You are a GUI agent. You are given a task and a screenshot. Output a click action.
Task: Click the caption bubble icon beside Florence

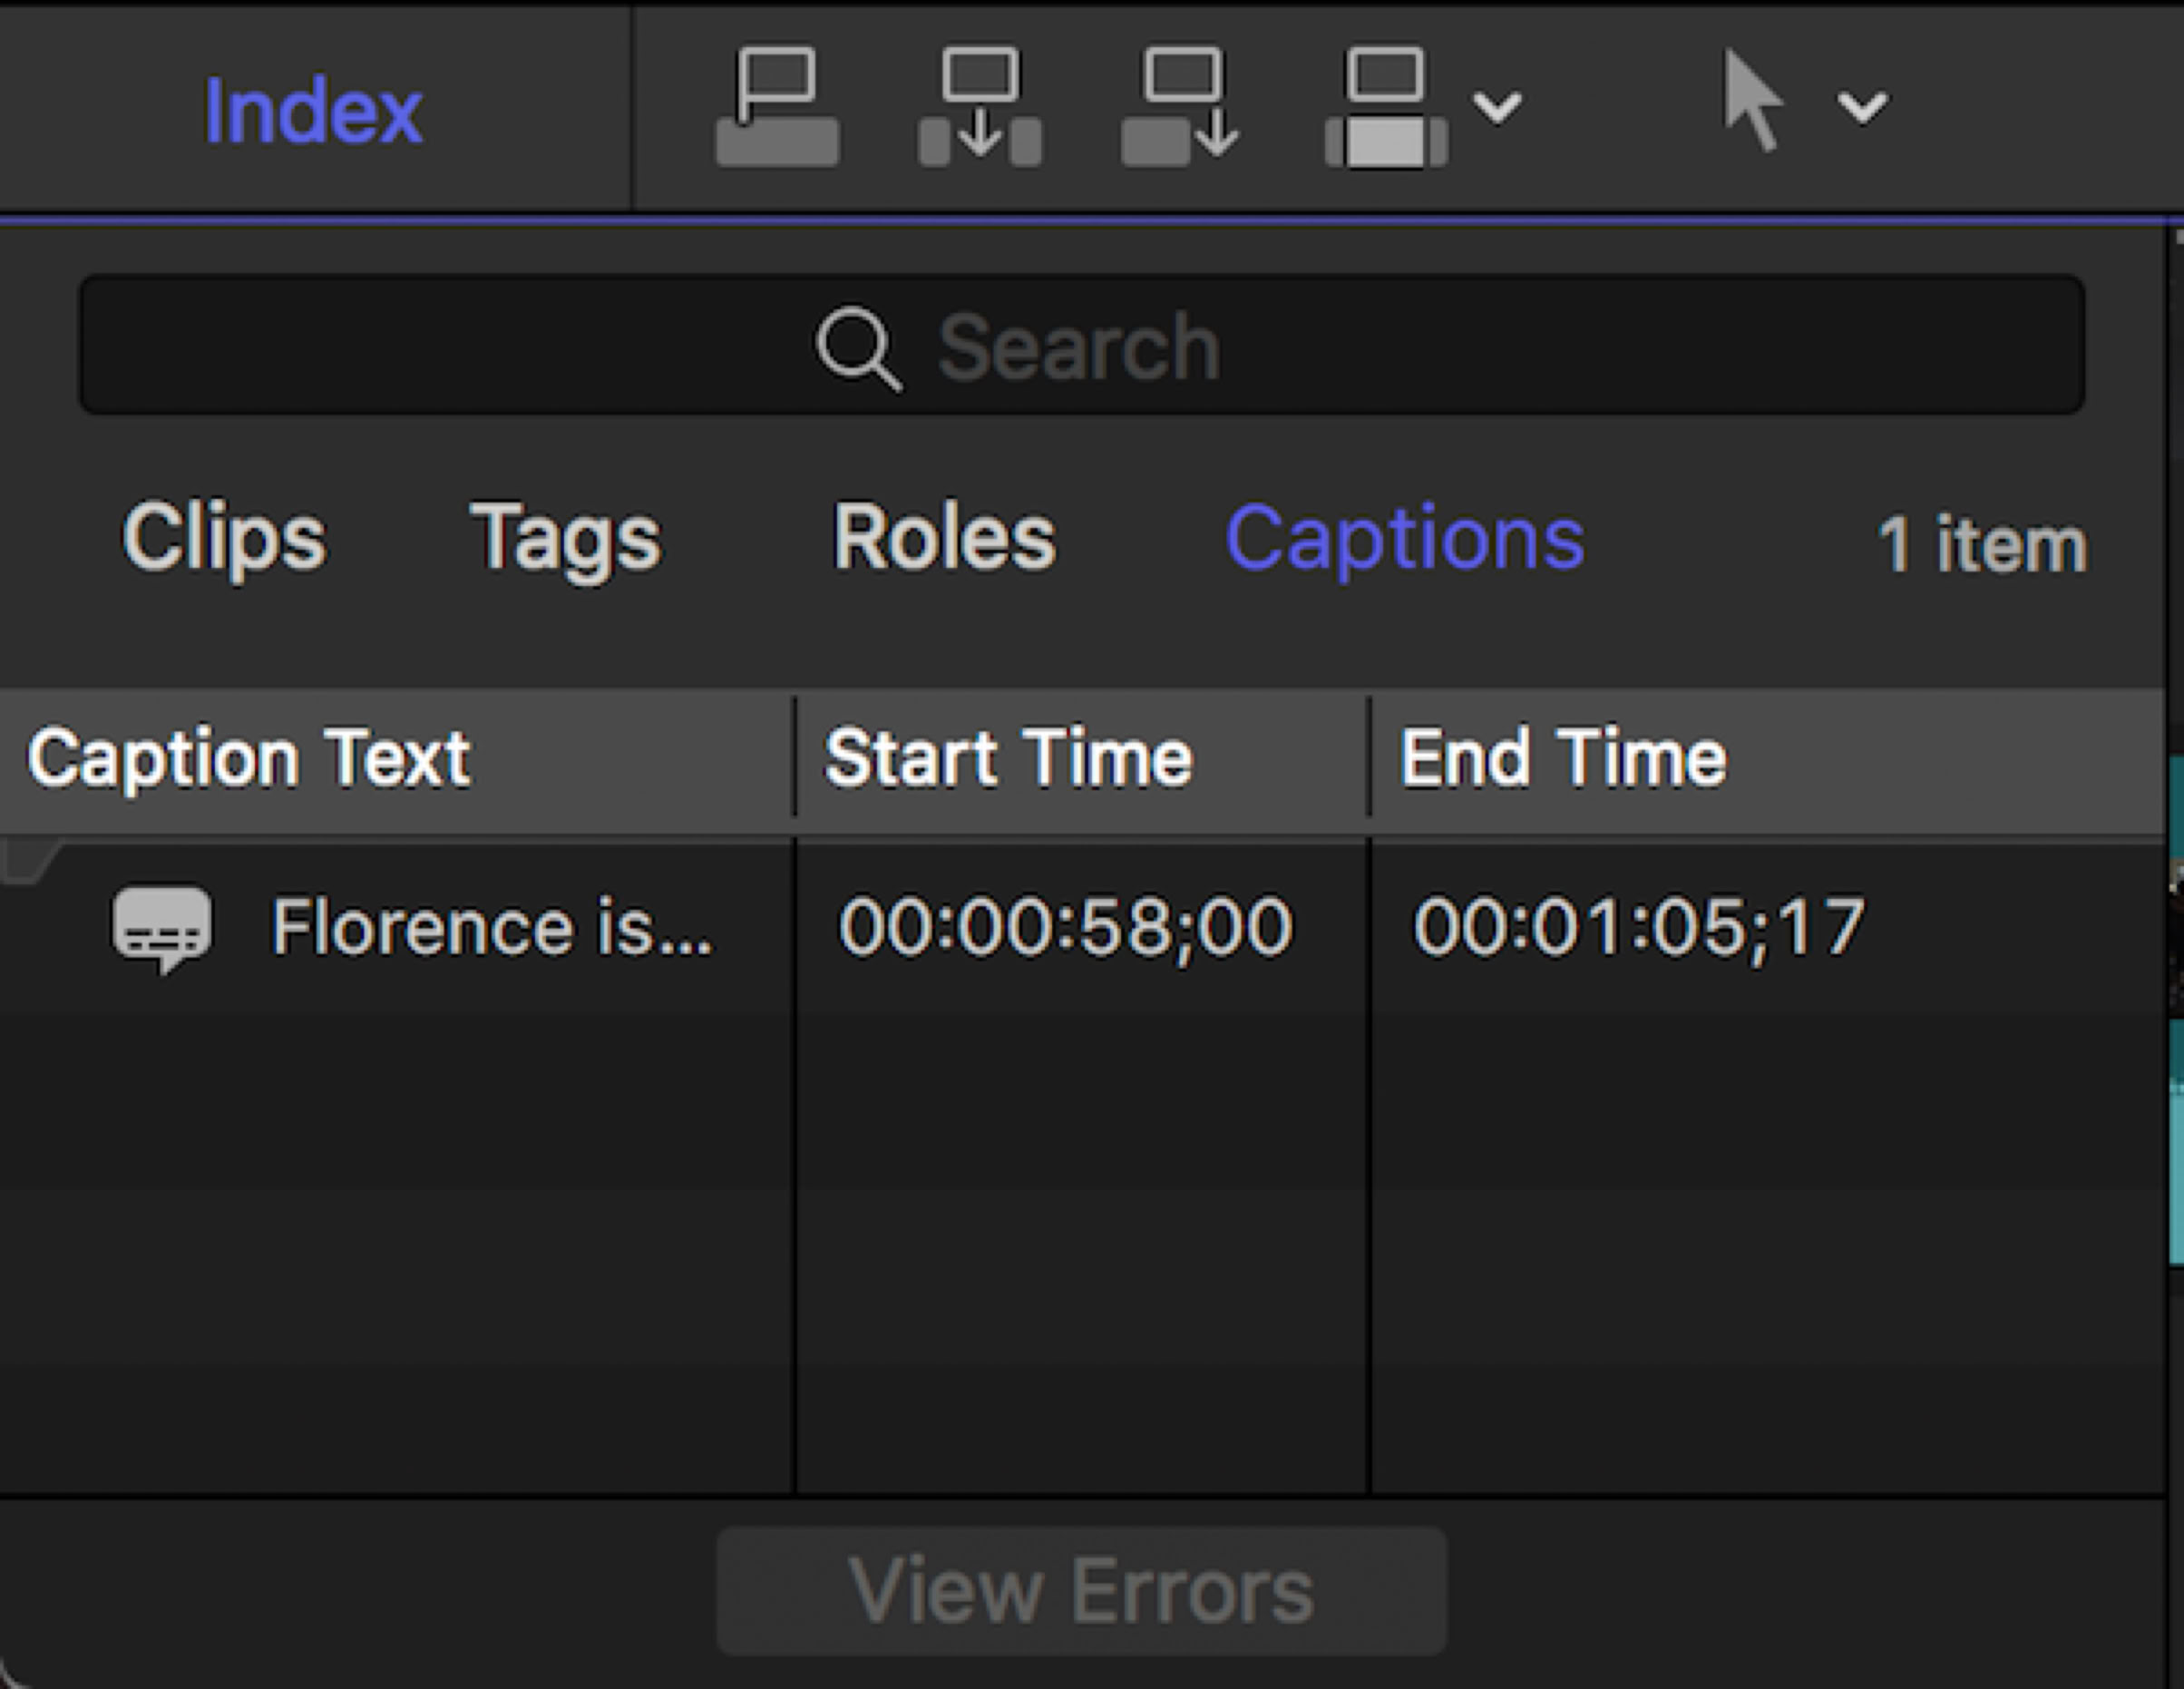pyautogui.click(x=161, y=927)
